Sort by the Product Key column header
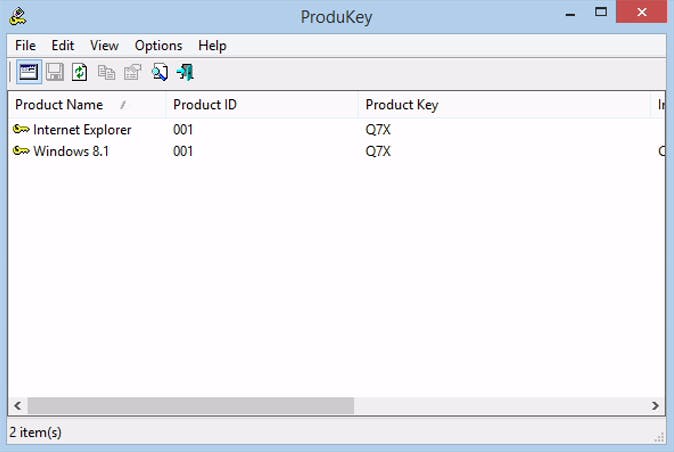The image size is (674, 452). click(x=504, y=105)
